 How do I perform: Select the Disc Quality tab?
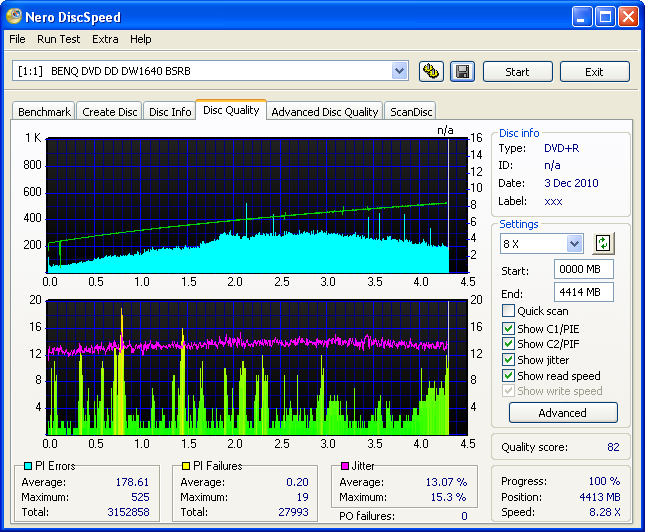pos(231,110)
